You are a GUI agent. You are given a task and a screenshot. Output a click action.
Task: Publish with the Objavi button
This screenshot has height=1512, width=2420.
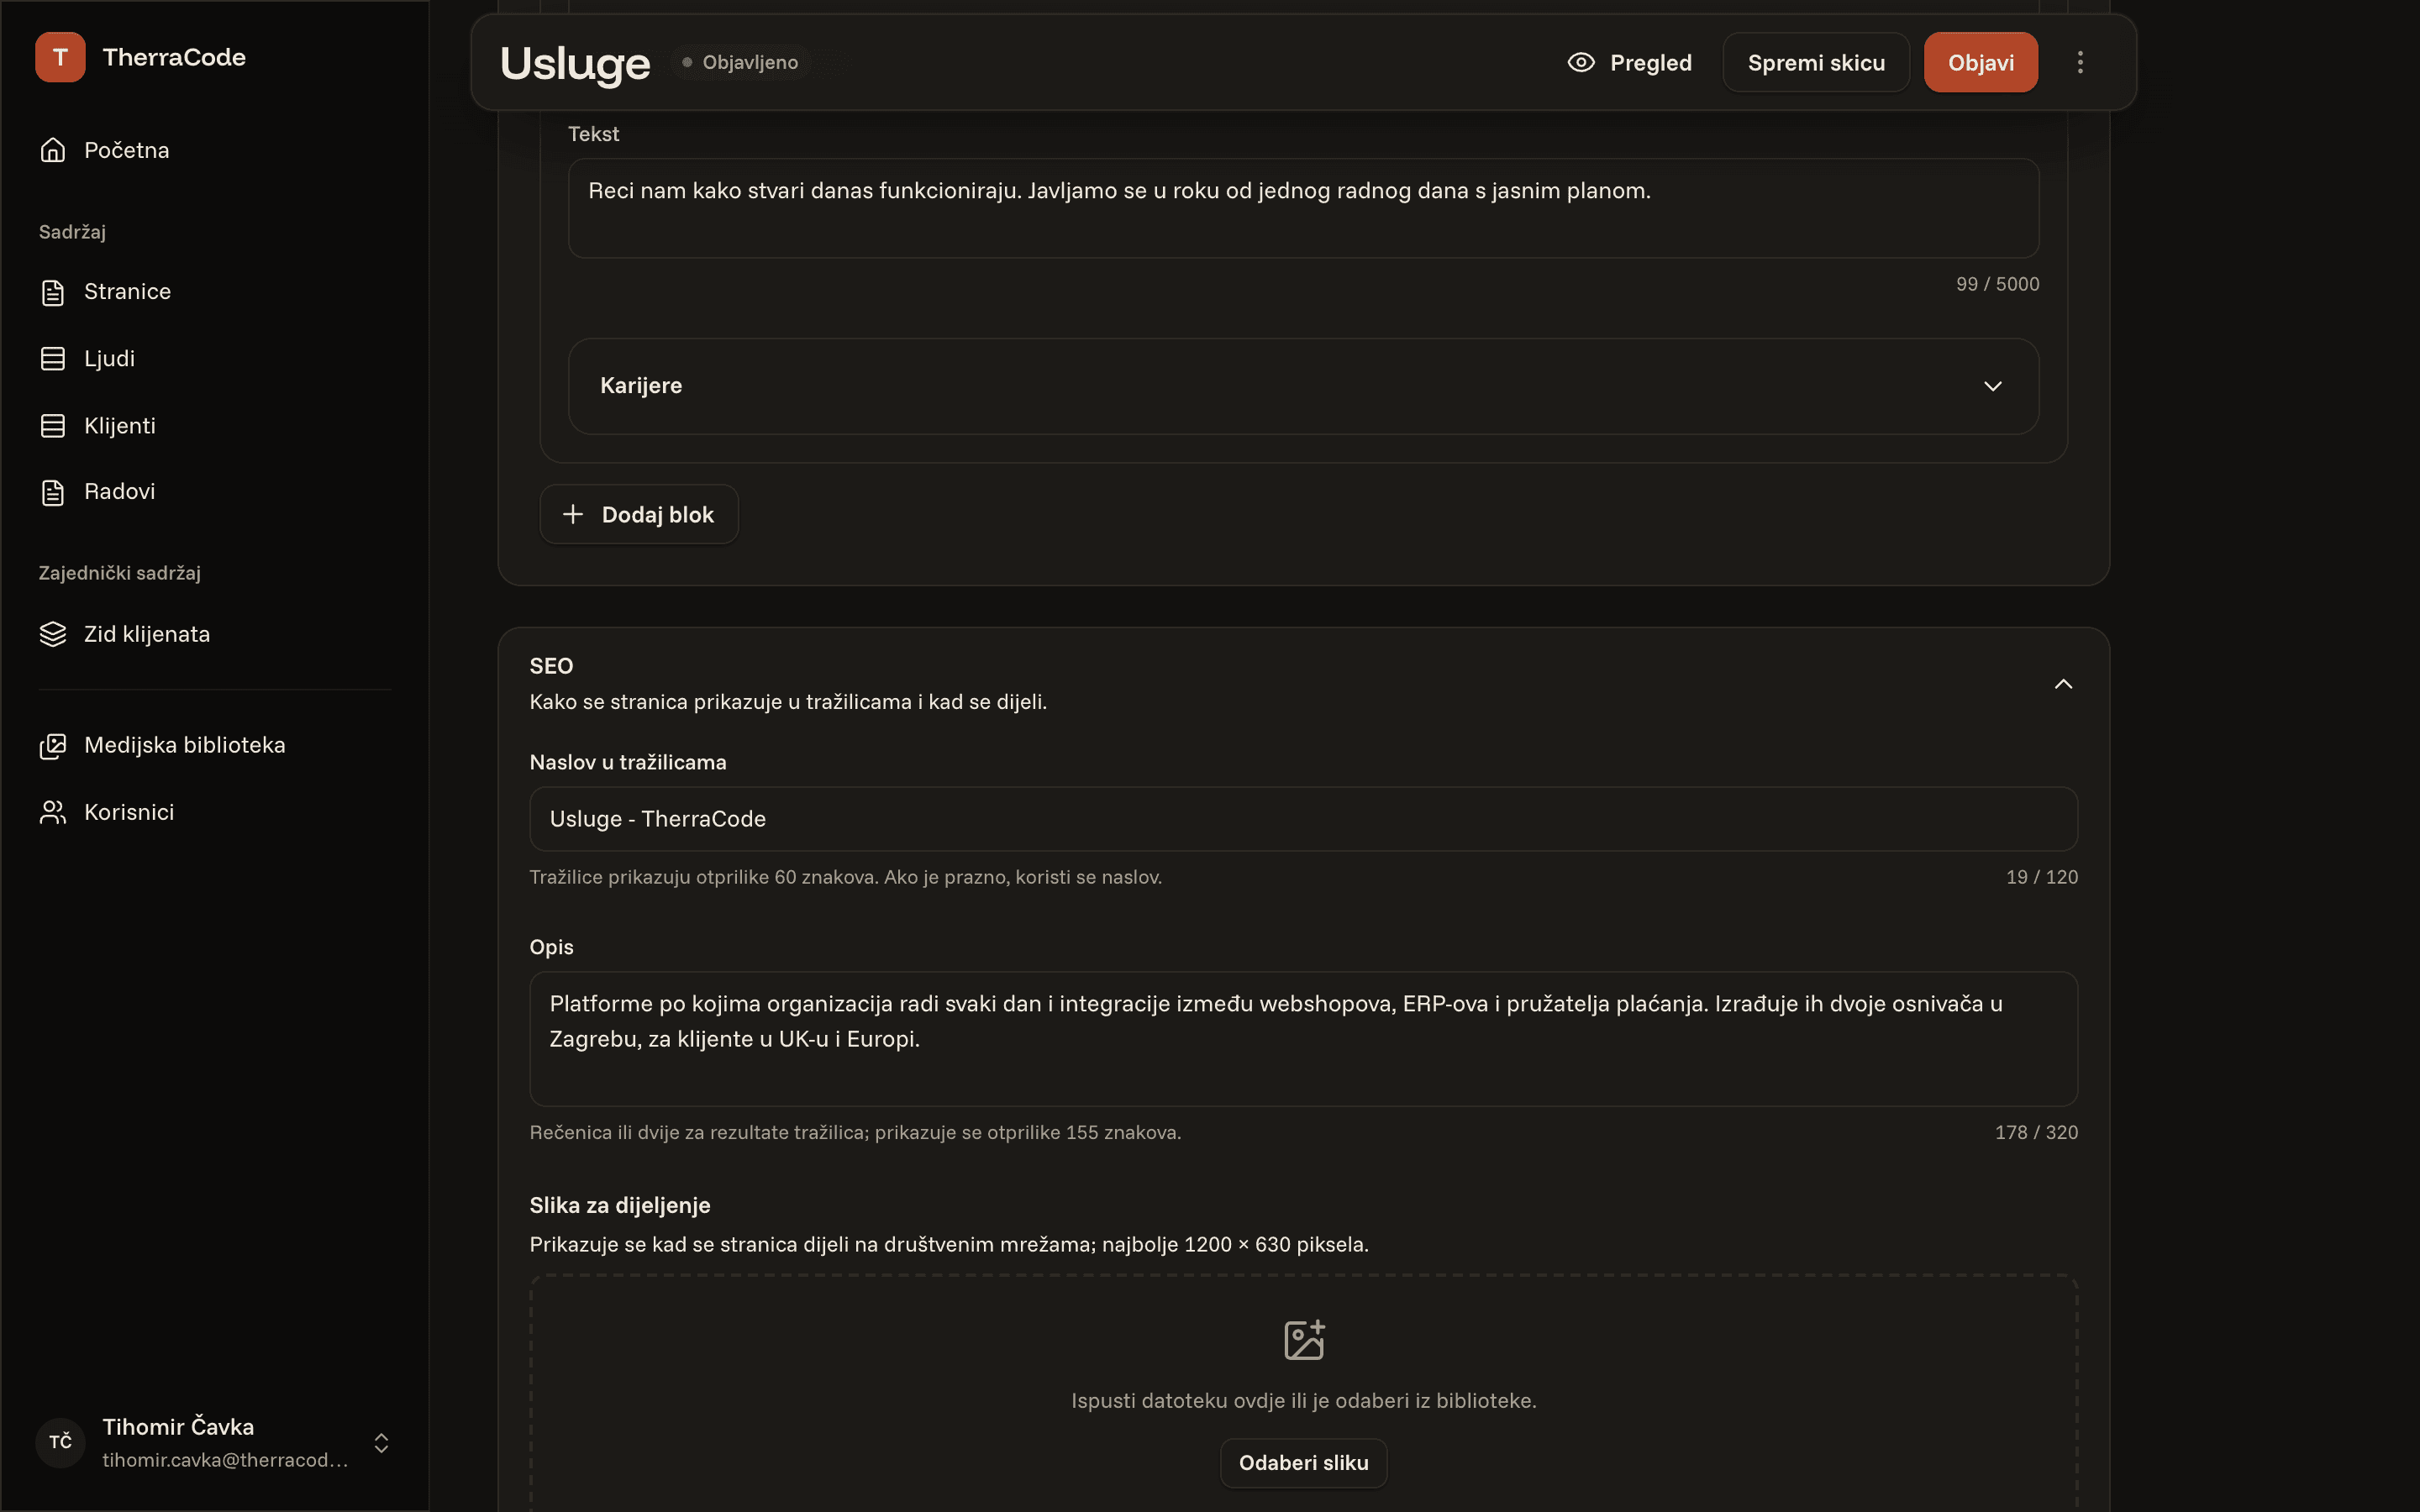[x=1980, y=62]
